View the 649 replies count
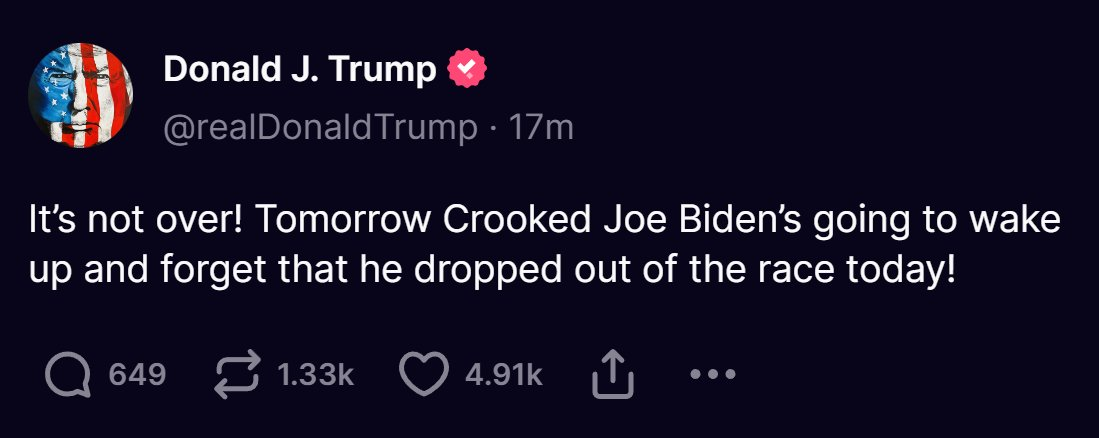 pyautogui.click(x=137, y=376)
